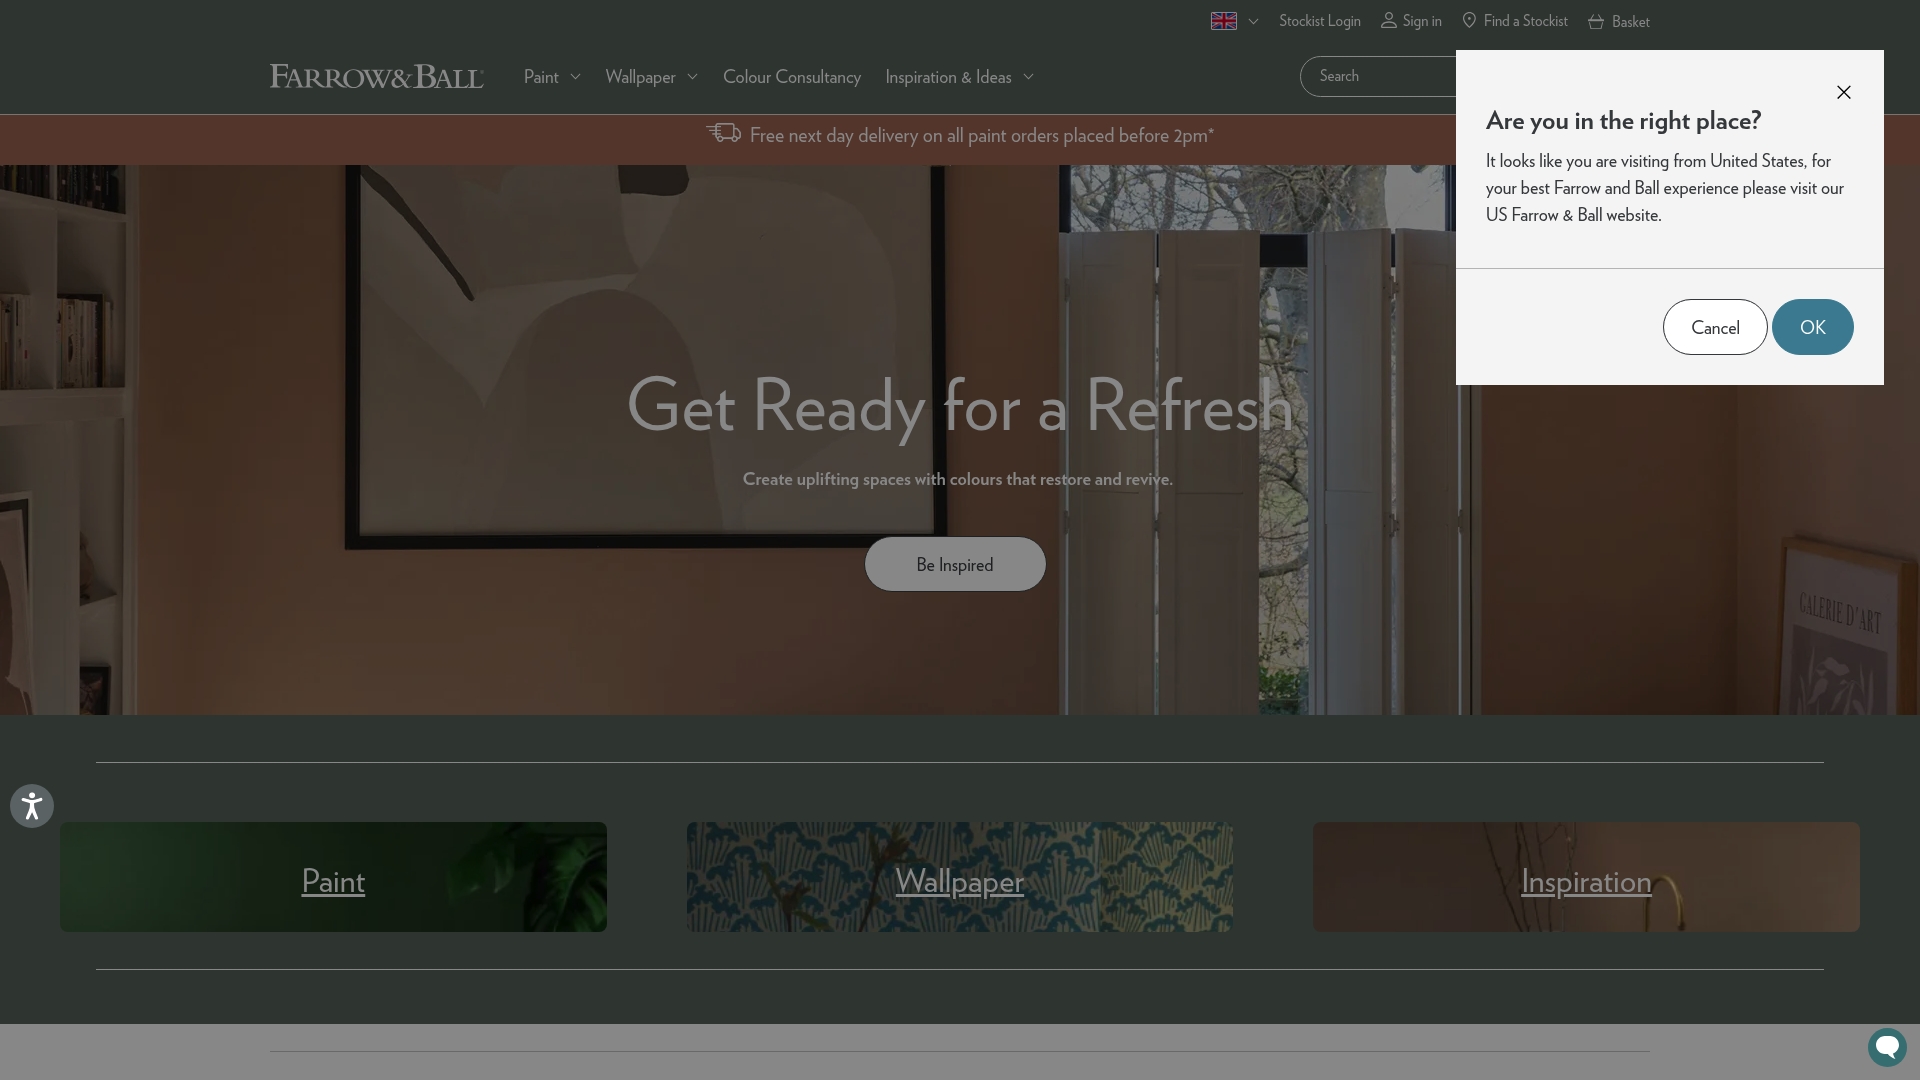Open the Wallpaper banner link
Image resolution: width=1920 pixels, height=1080 pixels.
click(959, 882)
